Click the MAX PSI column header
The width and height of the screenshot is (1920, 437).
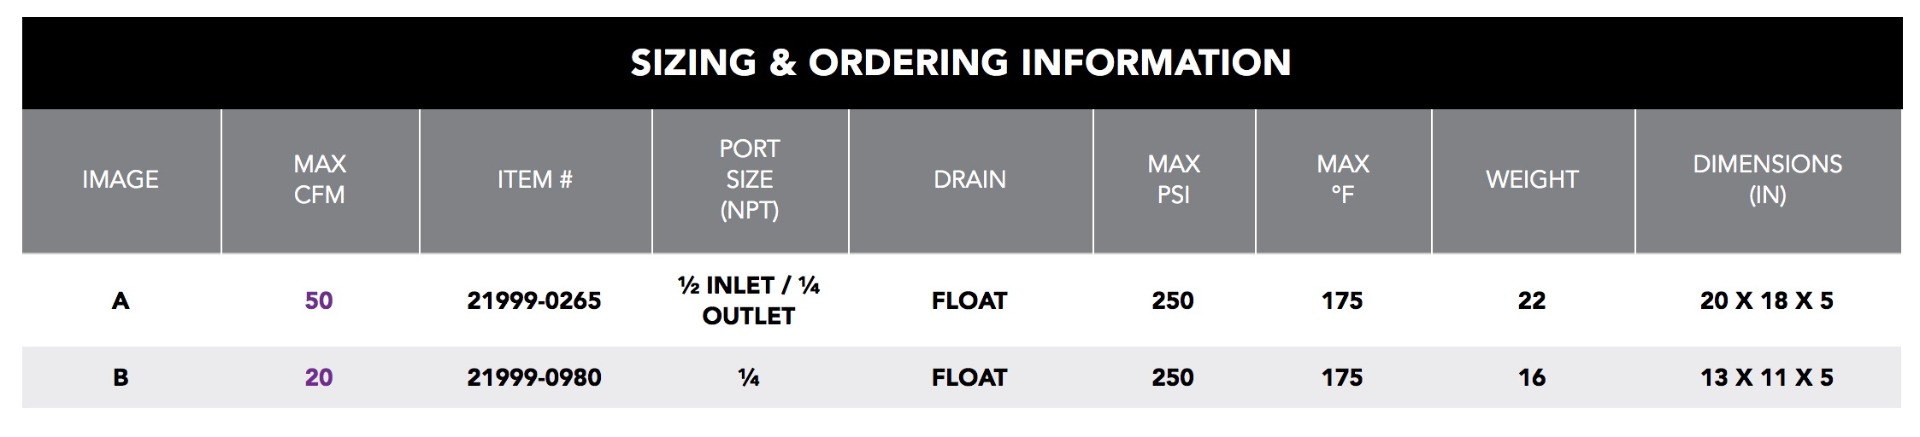[x=1173, y=180]
